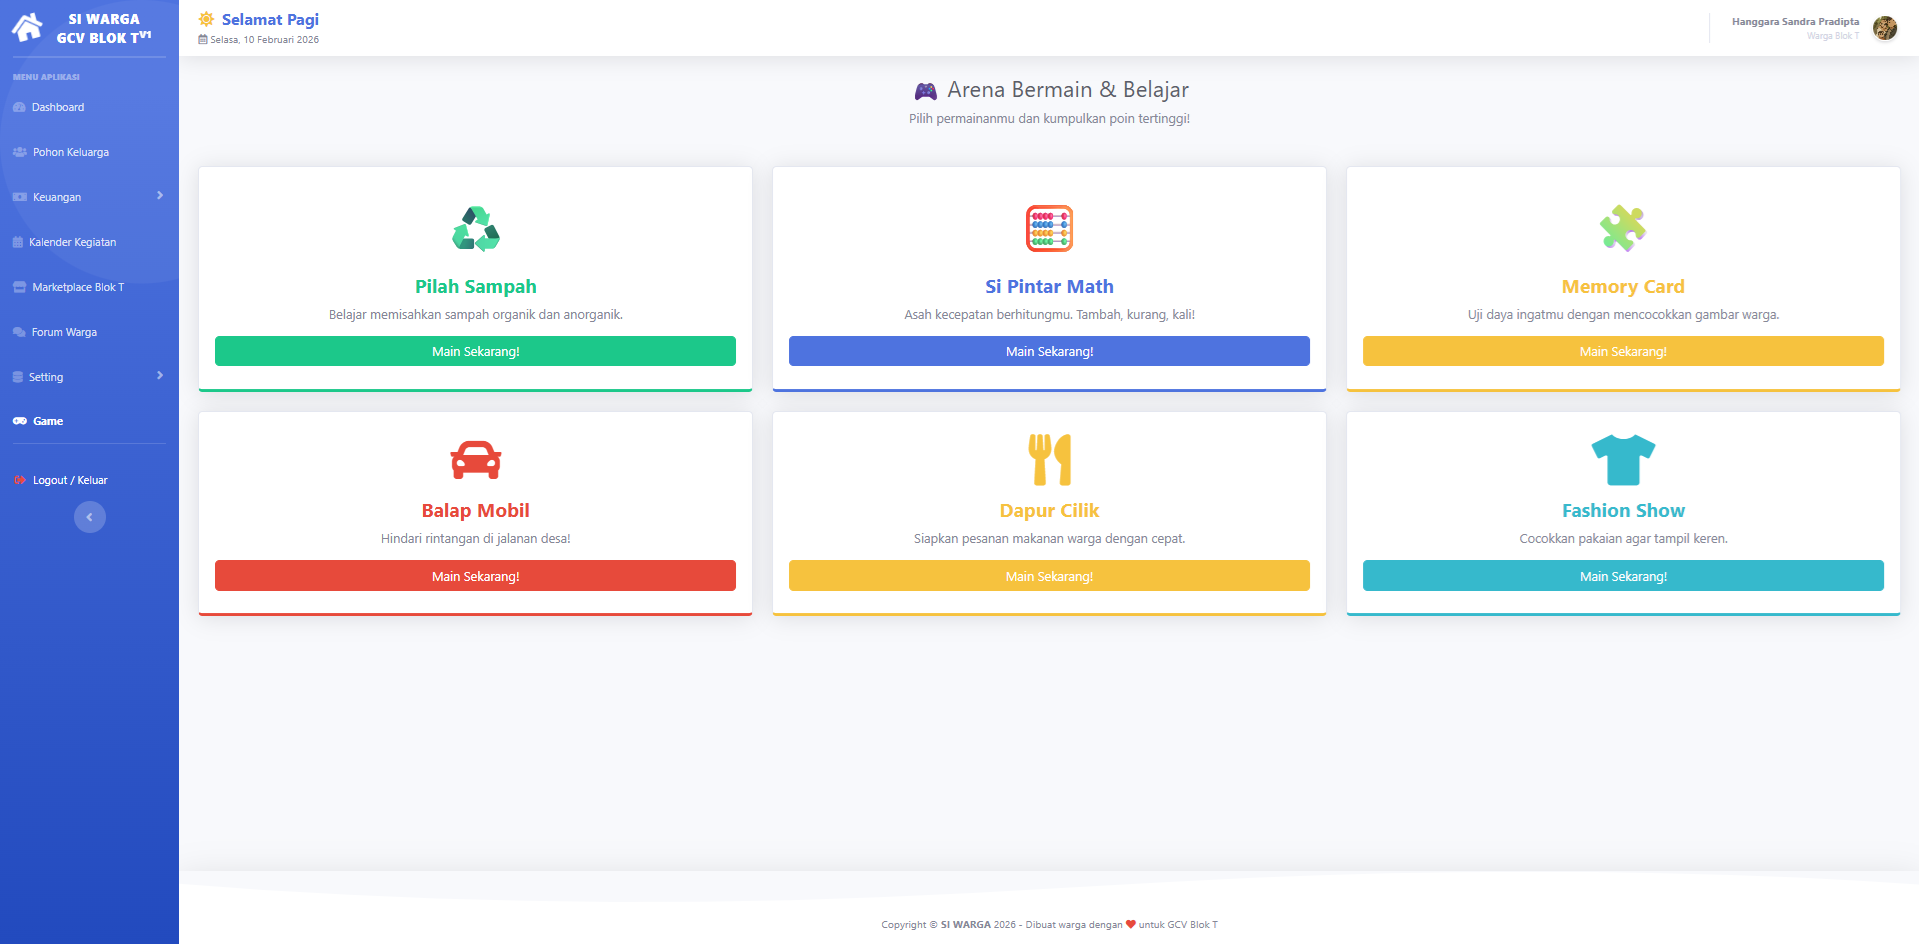Expand the Keuangan submenu
This screenshot has height=944, width=1919.
(159, 196)
